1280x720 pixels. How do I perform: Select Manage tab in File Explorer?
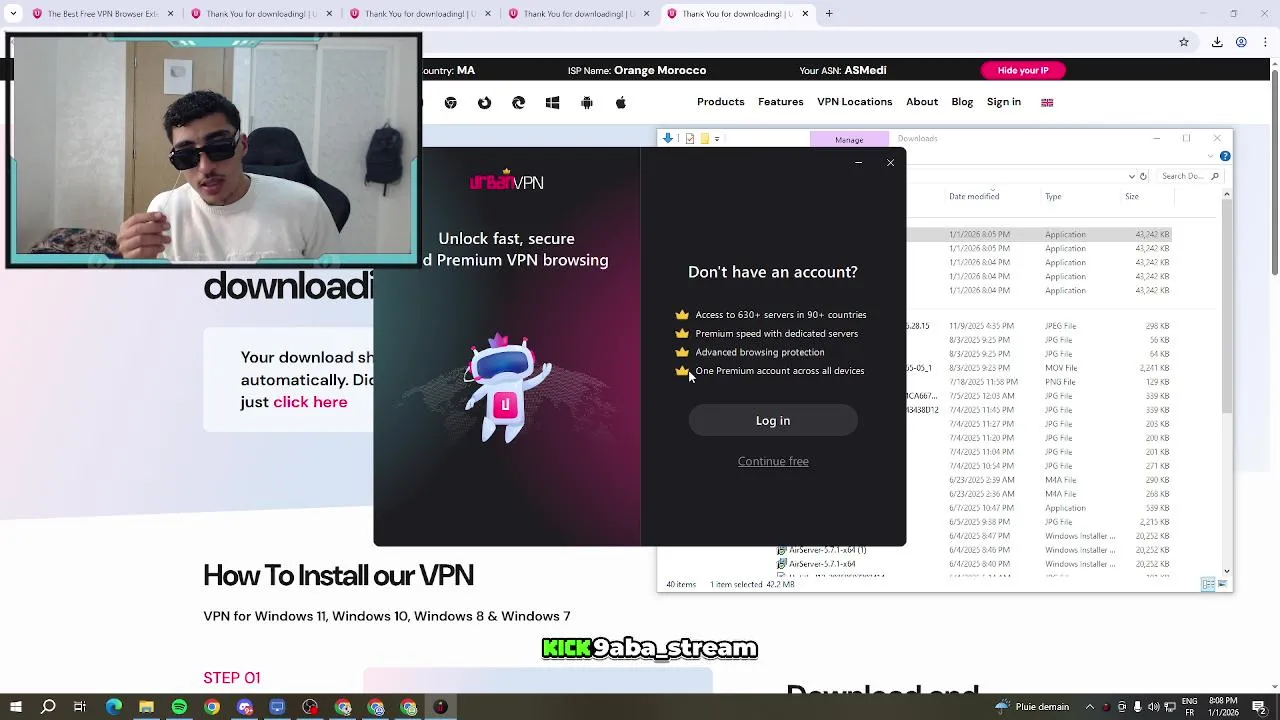pyautogui.click(x=849, y=139)
